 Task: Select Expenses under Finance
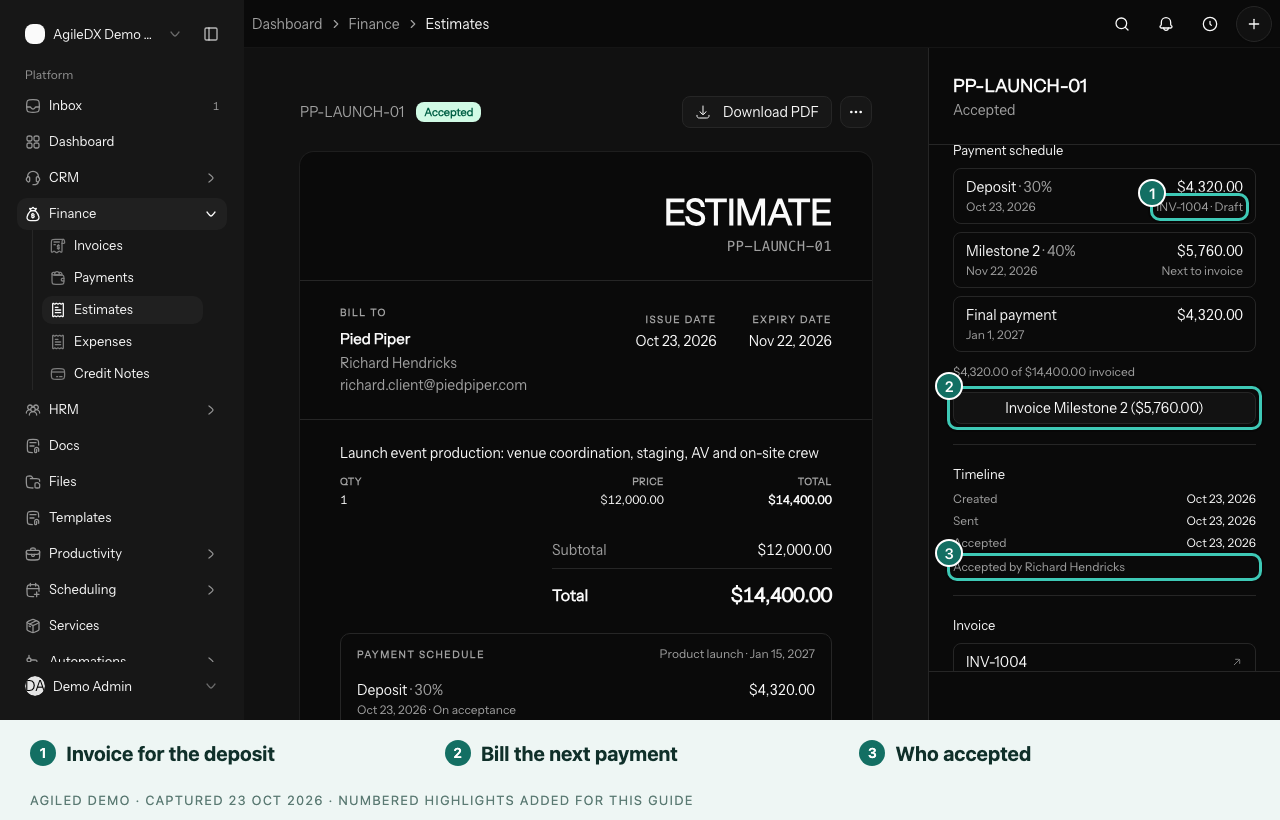point(122,342)
